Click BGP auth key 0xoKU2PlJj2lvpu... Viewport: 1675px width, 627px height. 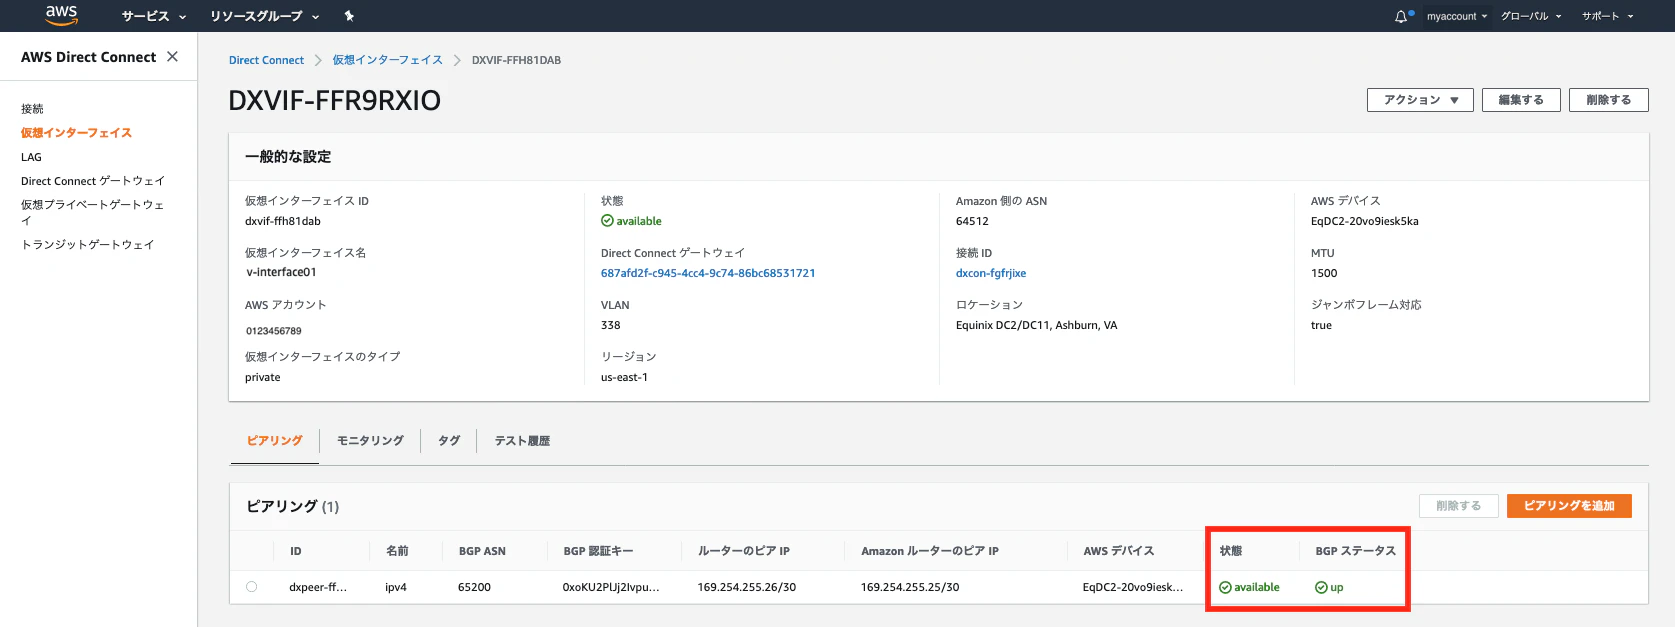coord(611,587)
